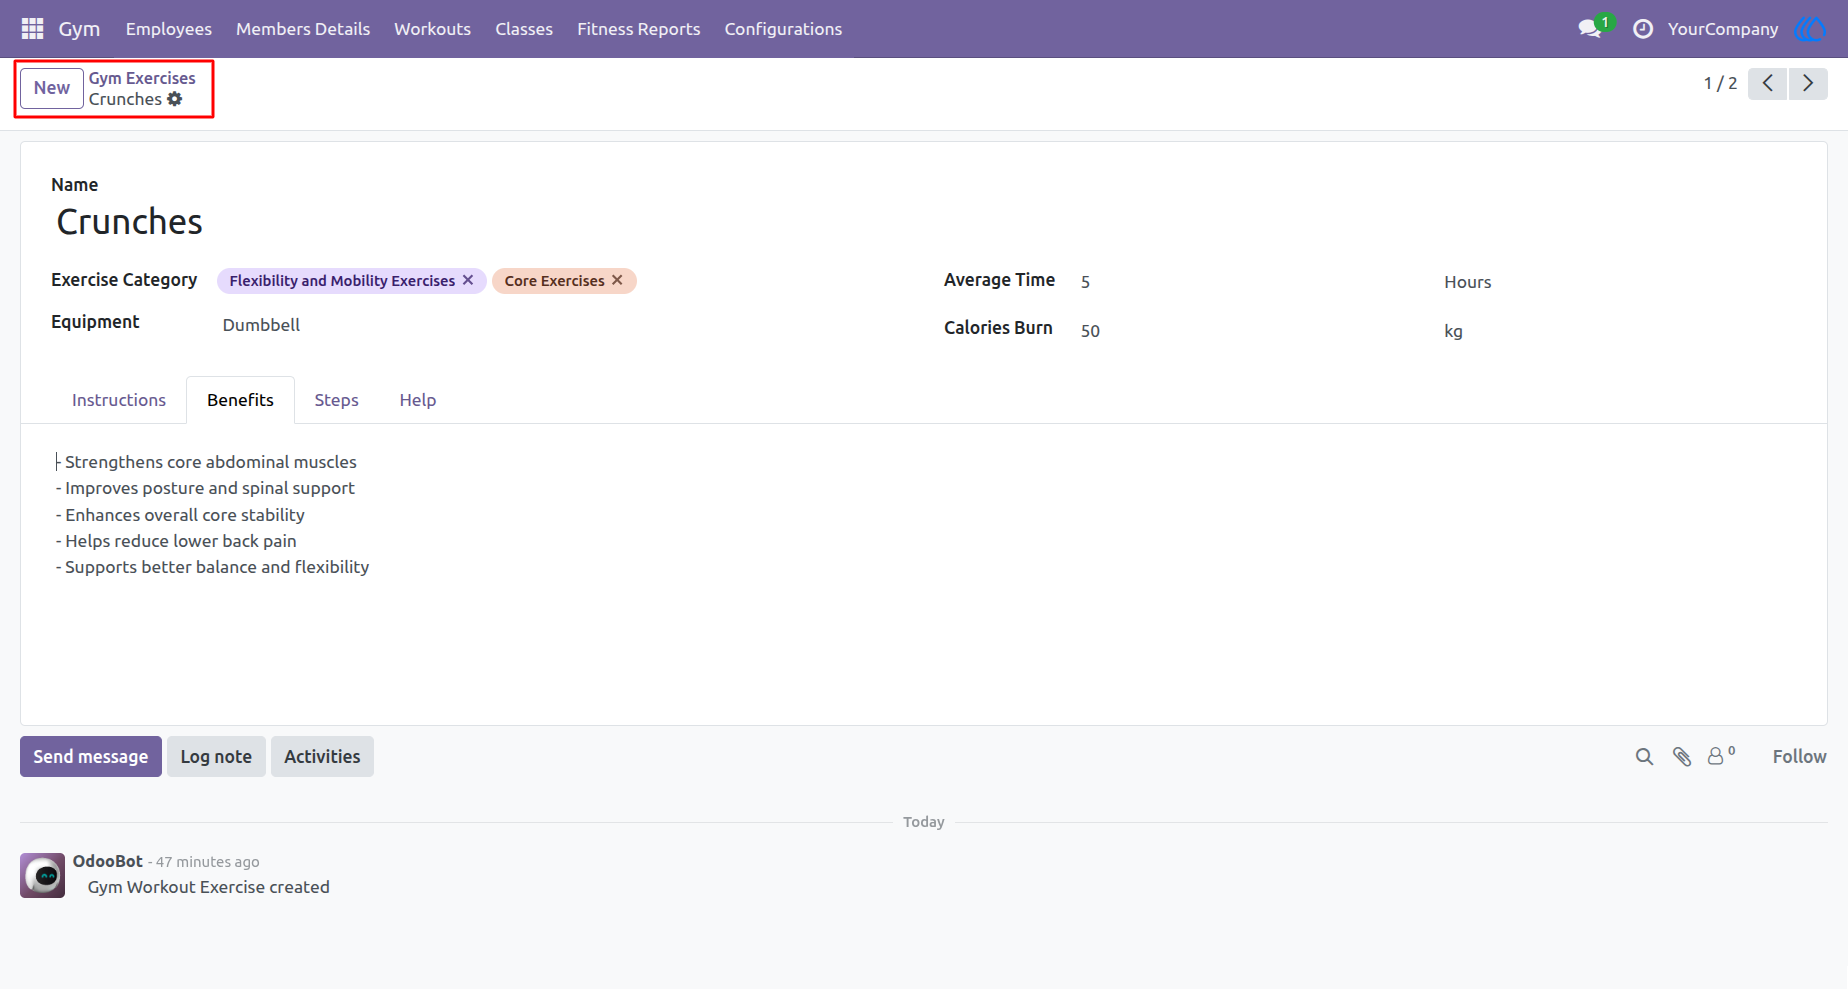Image resolution: width=1848 pixels, height=991 pixels.
Task: Click the user avatar icon
Action: [x=1810, y=29]
